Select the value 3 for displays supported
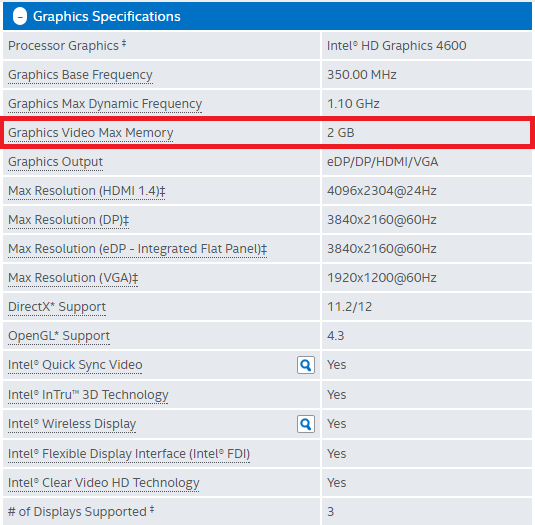The image size is (535, 525). point(330,512)
